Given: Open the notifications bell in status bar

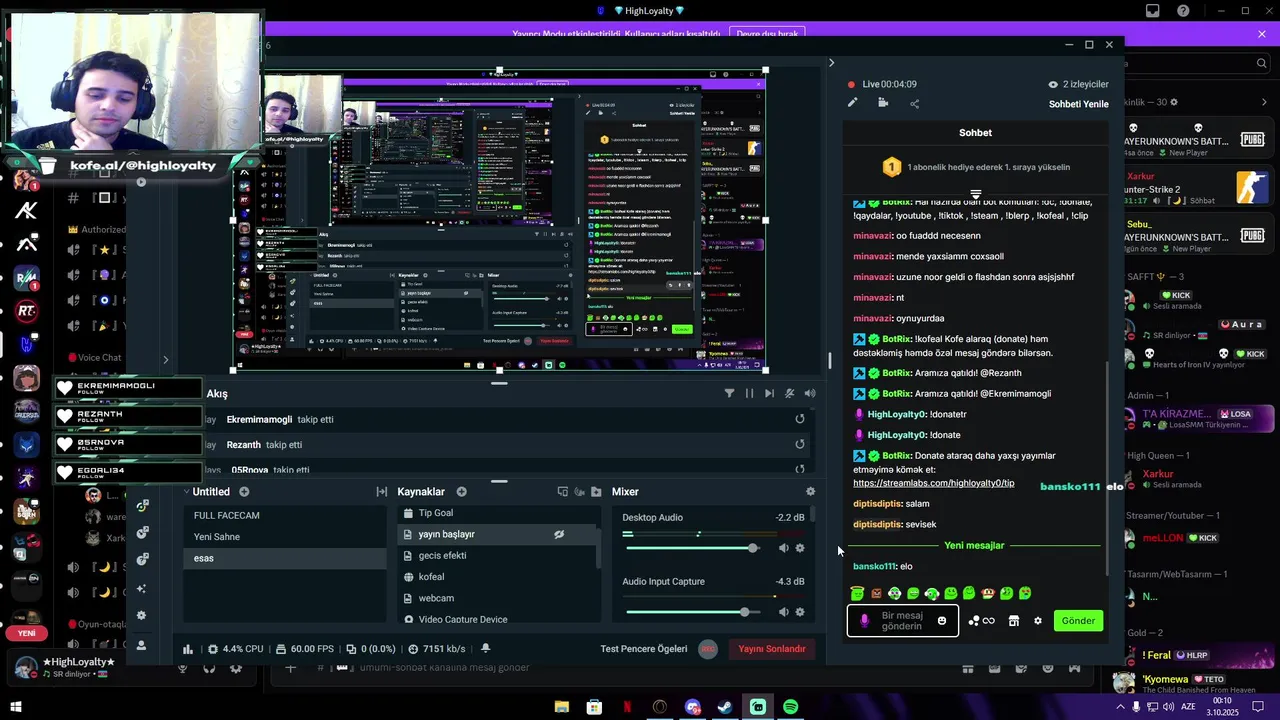Looking at the screenshot, I should point(486,649).
